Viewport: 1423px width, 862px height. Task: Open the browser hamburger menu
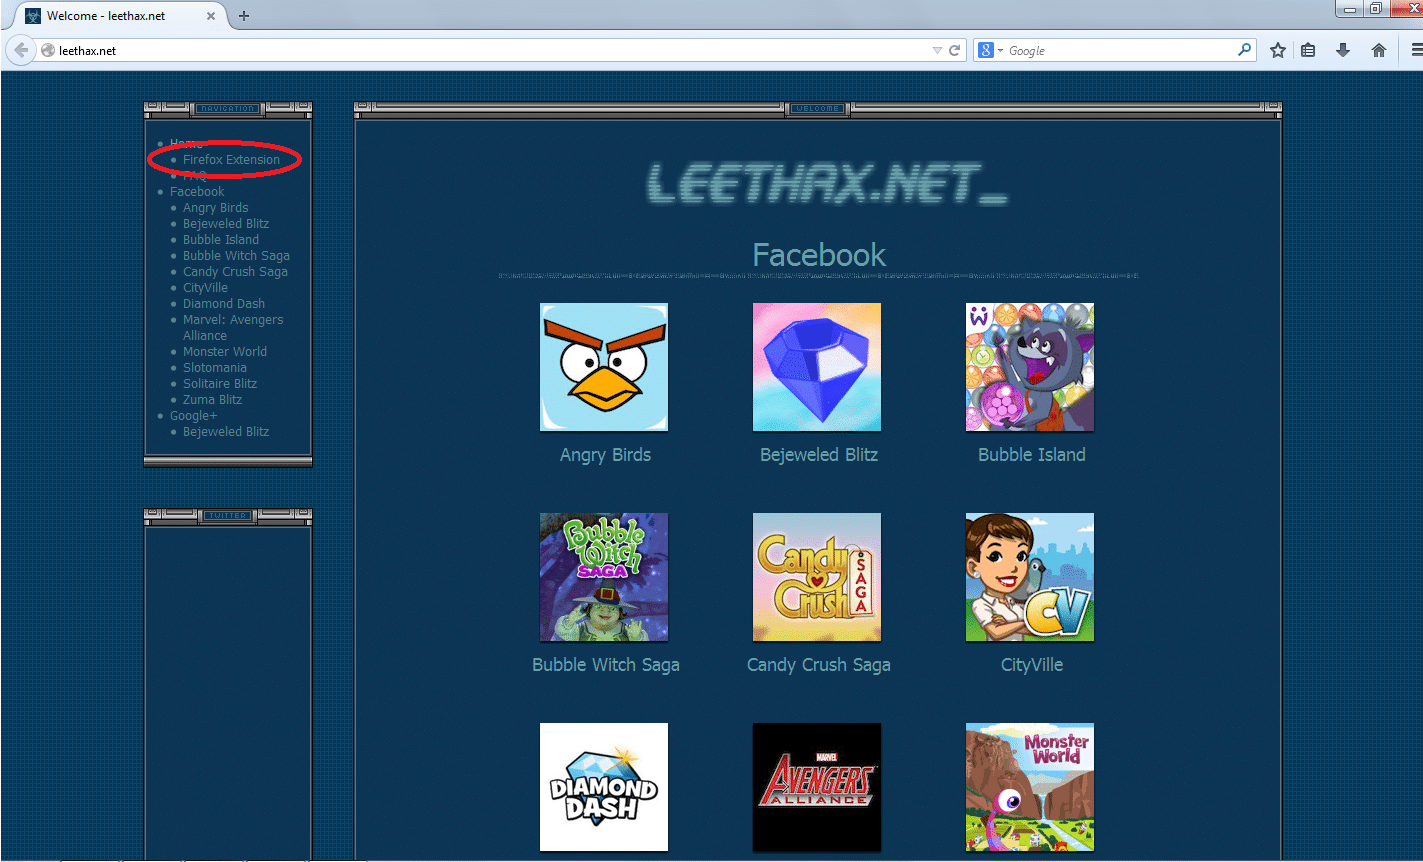pos(1415,50)
